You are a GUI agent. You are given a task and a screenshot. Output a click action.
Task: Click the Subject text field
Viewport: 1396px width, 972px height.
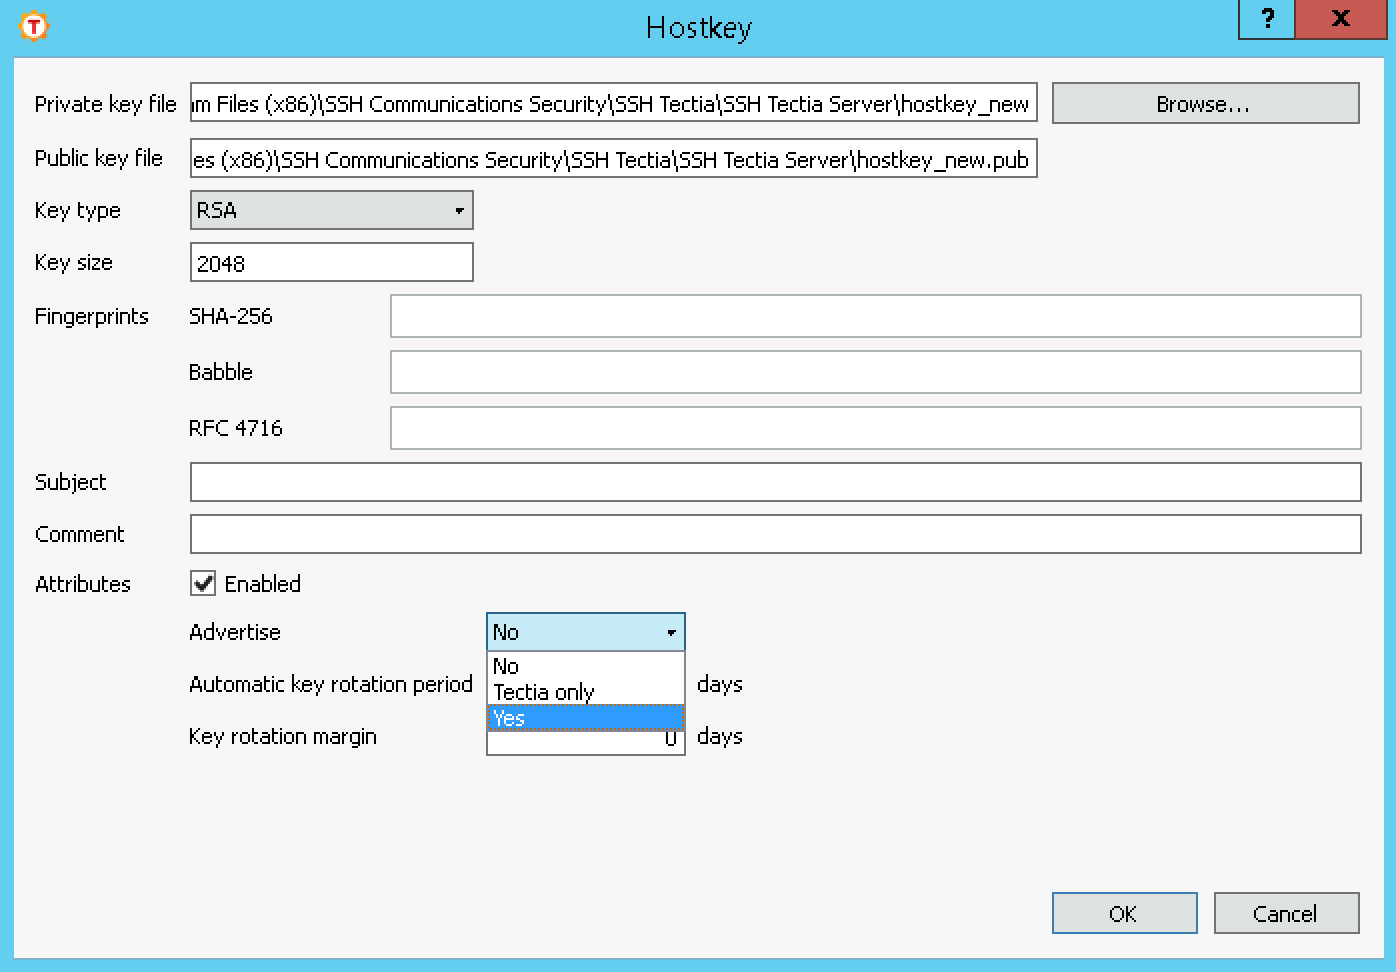[775, 482]
